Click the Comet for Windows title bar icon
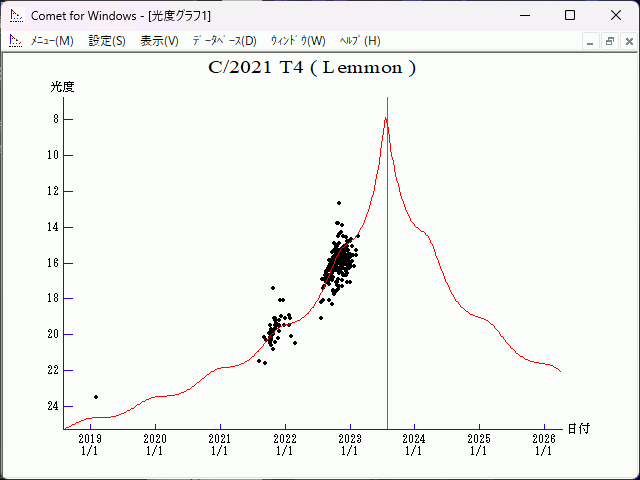This screenshot has width=640, height=480. [15, 16]
